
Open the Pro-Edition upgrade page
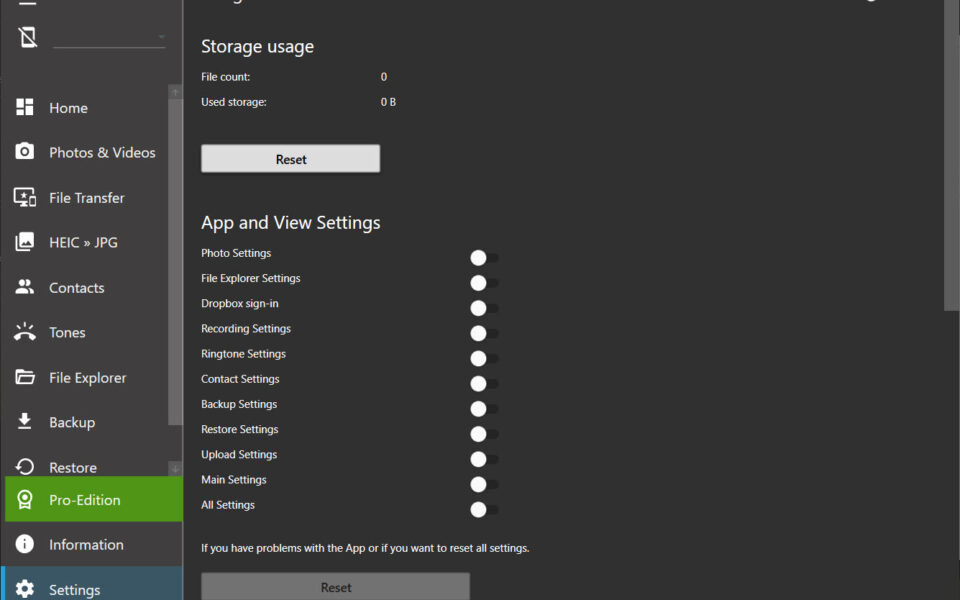click(x=94, y=500)
